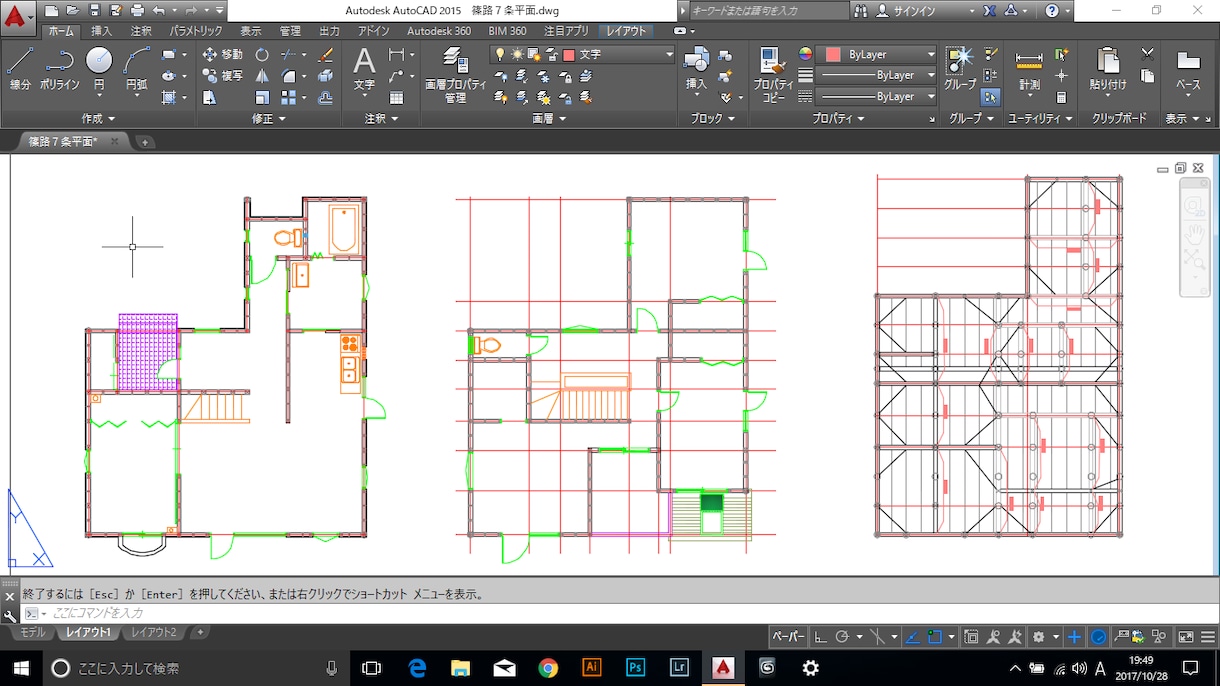Open the 挿入 ribbon tab

point(102,31)
